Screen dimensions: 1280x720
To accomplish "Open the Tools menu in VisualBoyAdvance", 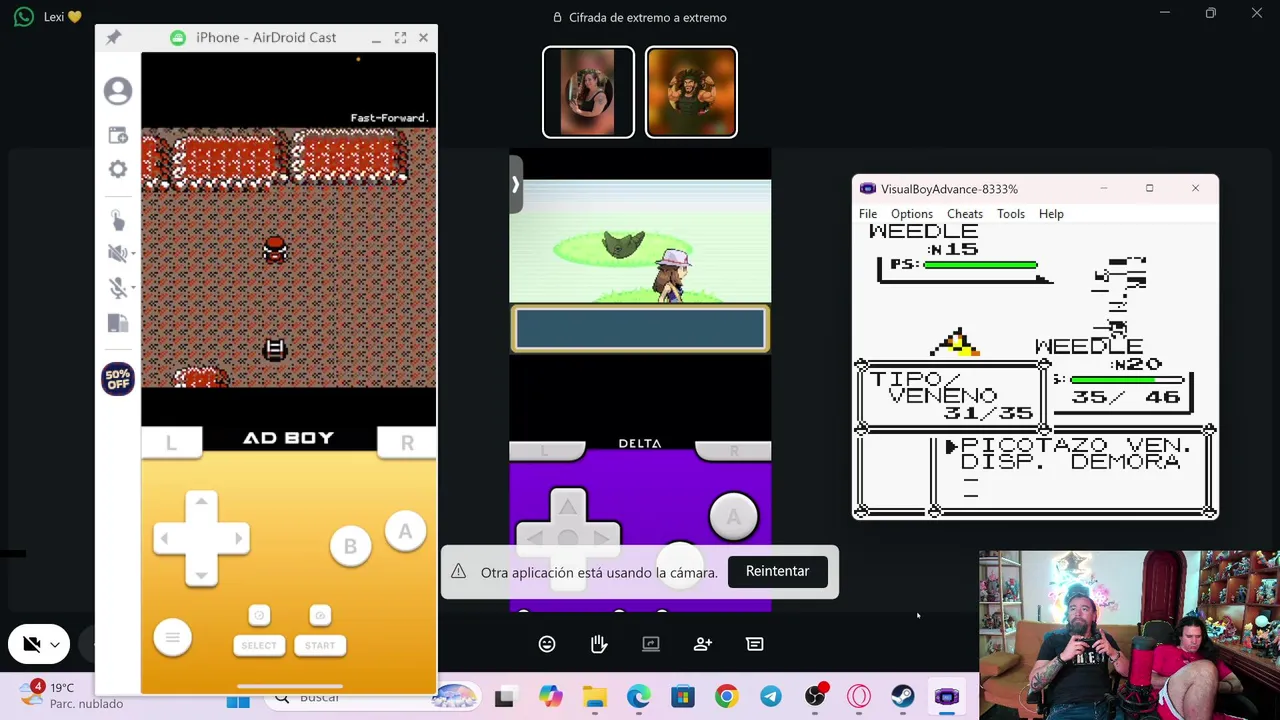I will 1011,214.
